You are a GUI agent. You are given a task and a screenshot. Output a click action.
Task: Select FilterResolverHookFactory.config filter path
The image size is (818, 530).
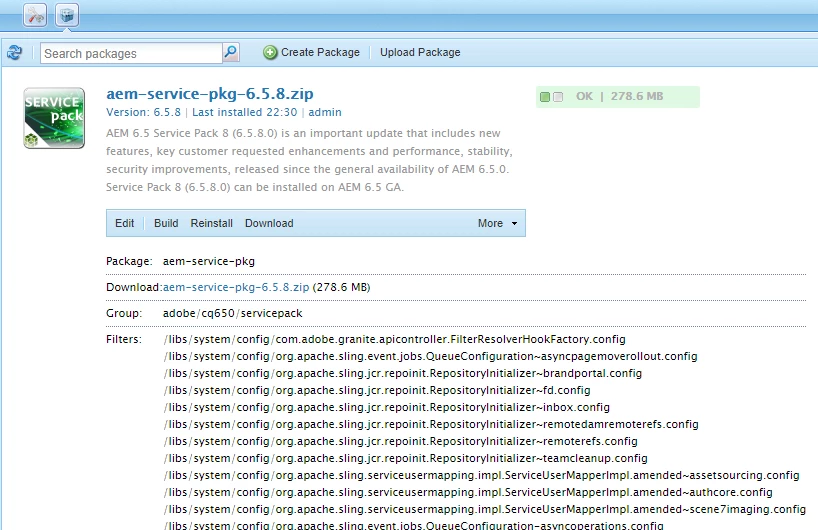tap(394, 340)
